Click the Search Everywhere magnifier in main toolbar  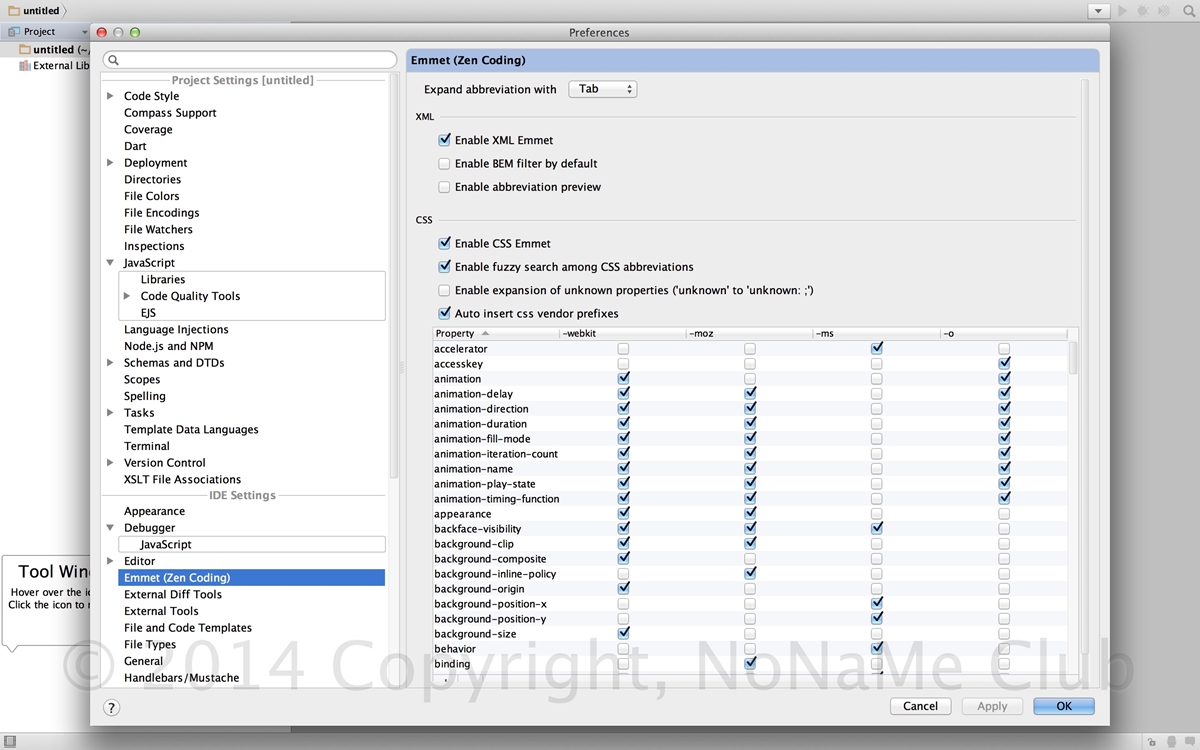tap(1187, 10)
